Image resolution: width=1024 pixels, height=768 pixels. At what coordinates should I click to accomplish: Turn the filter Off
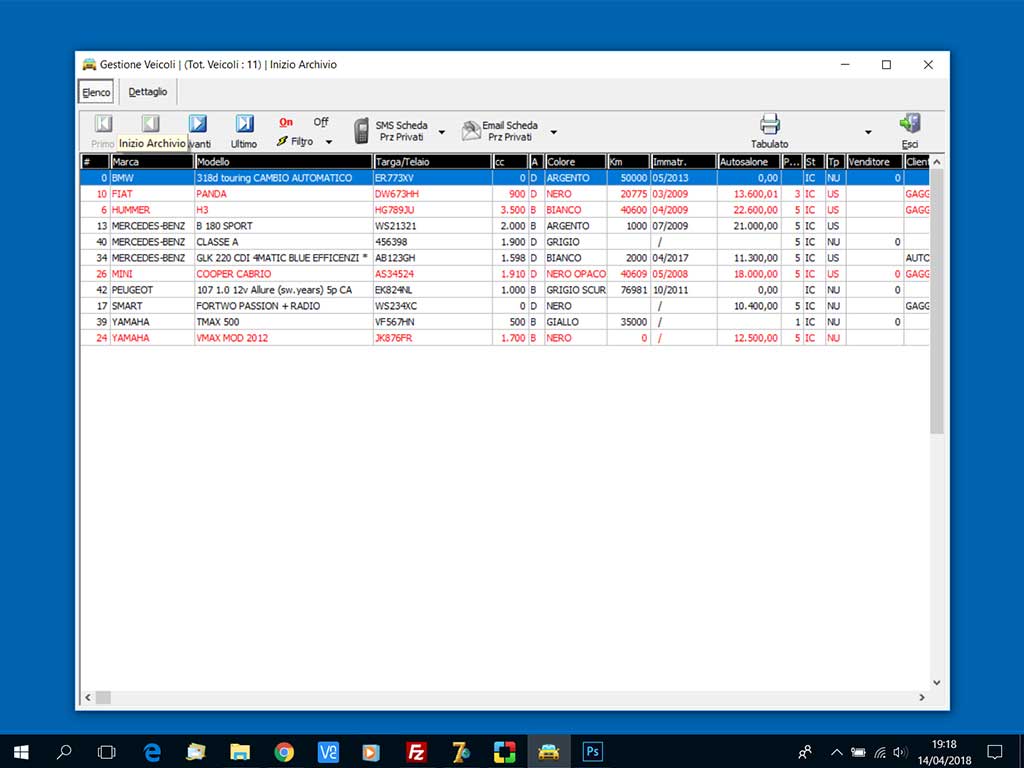(x=321, y=122)
